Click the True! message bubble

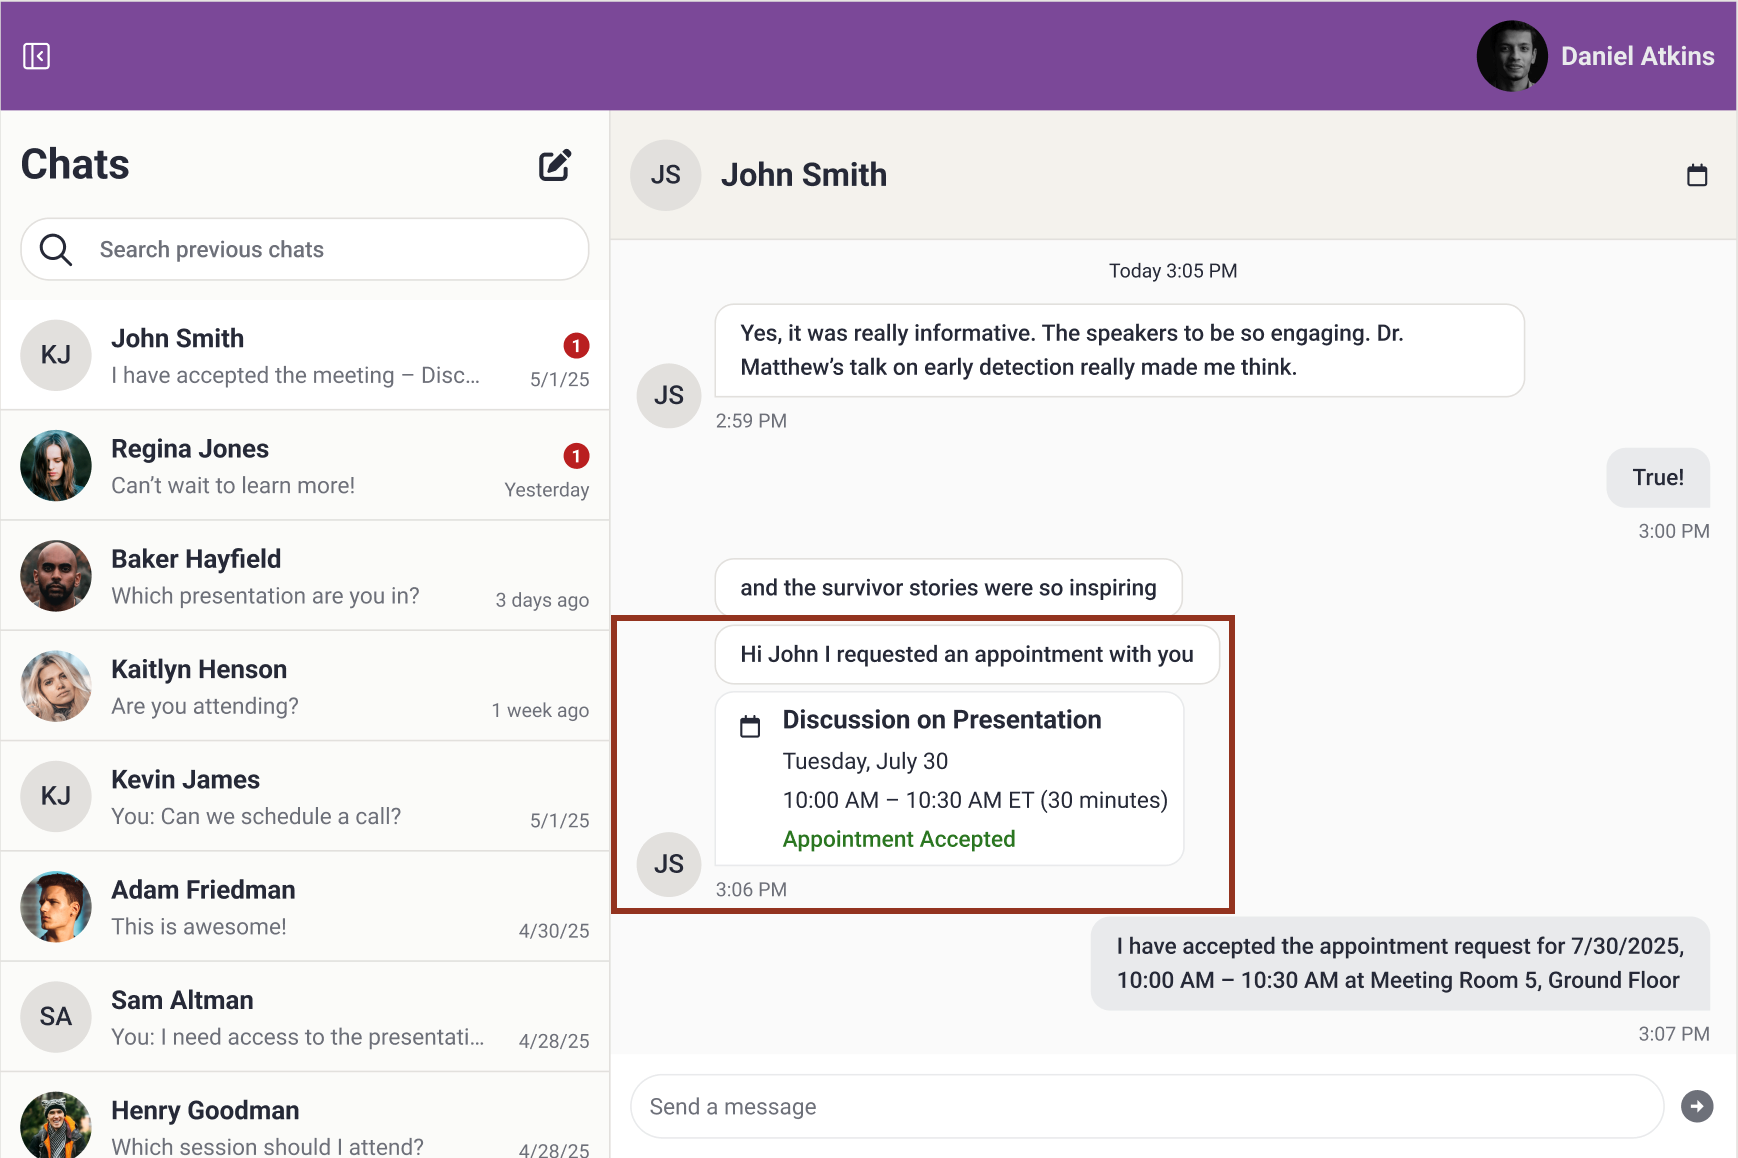point(1658,478)
